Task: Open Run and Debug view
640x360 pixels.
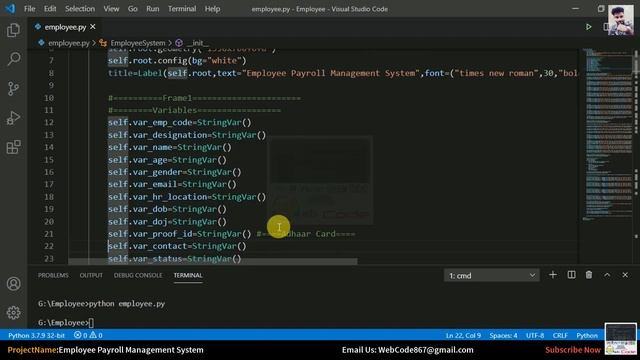Action: pos(13,118)
